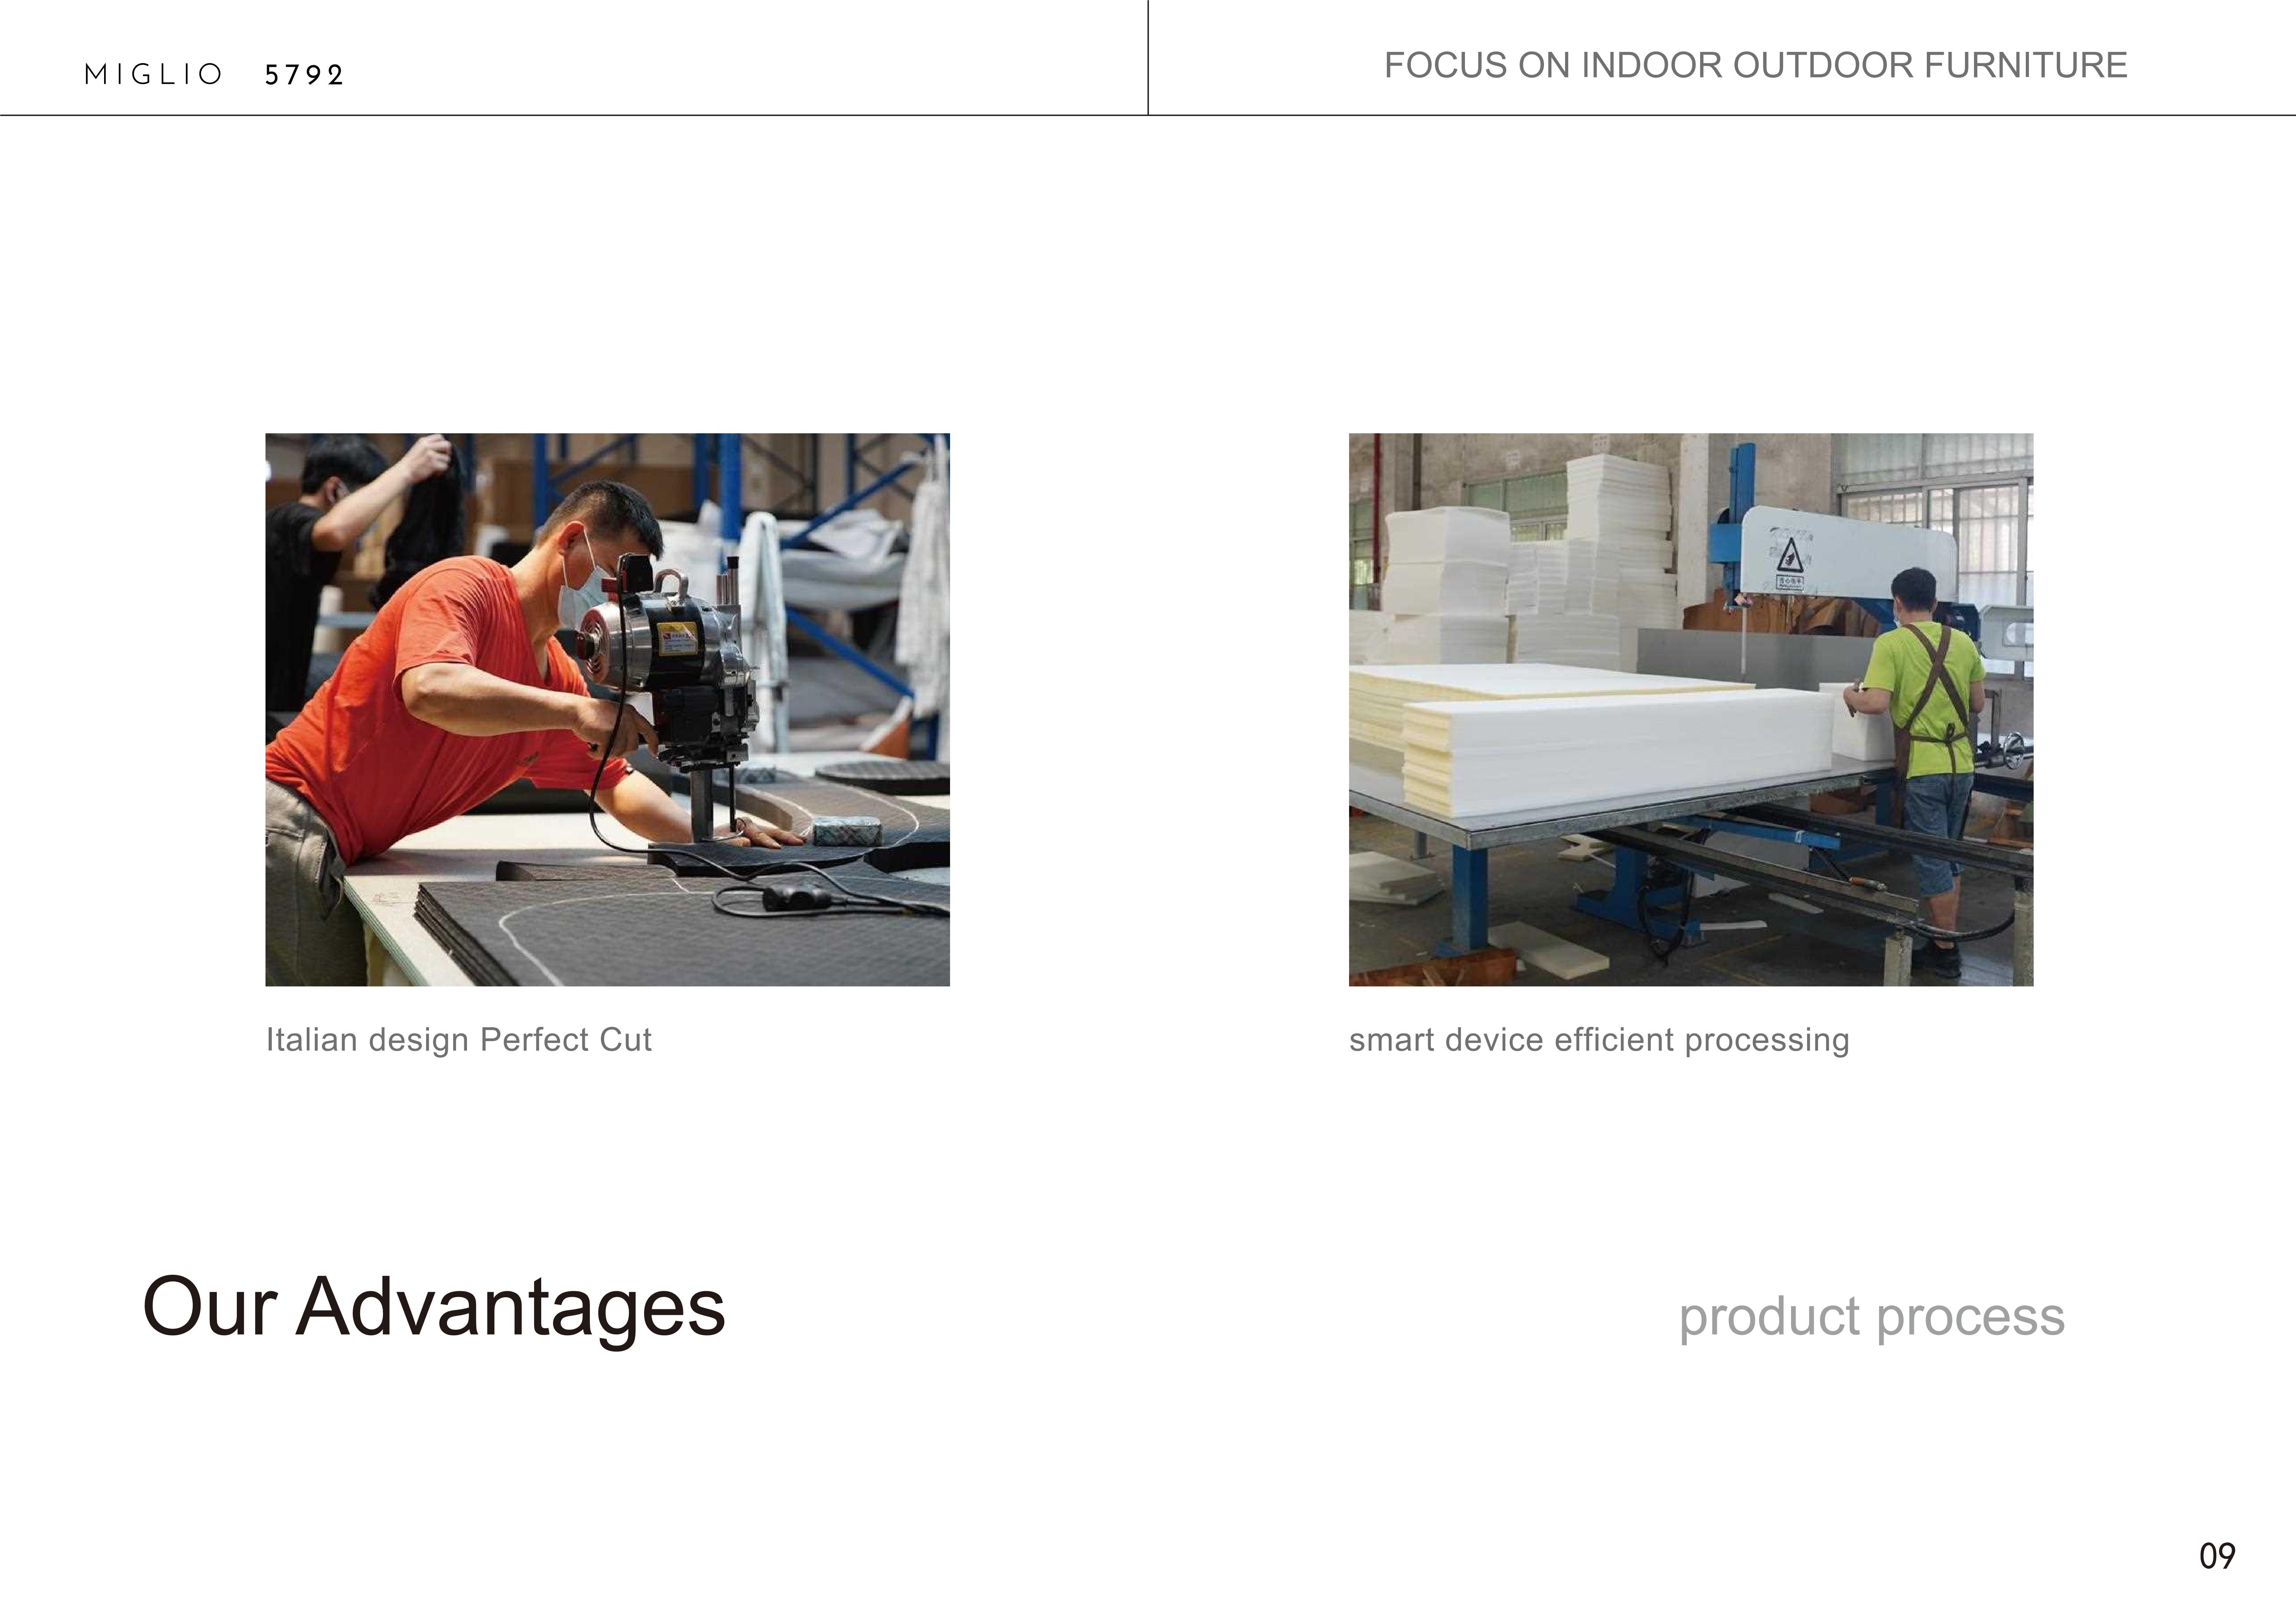Open the fabric cutting worker photo
This screenshot has width=2296, height=1624.
pyautogui.click(x=607, y=709)
